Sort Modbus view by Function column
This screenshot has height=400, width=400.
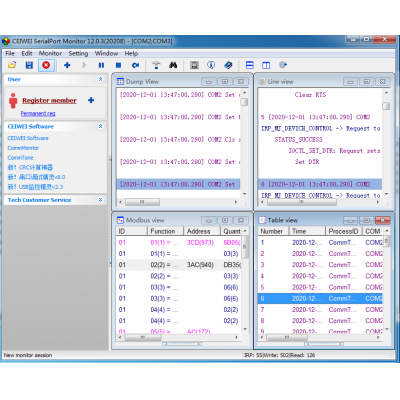(165, 231)
